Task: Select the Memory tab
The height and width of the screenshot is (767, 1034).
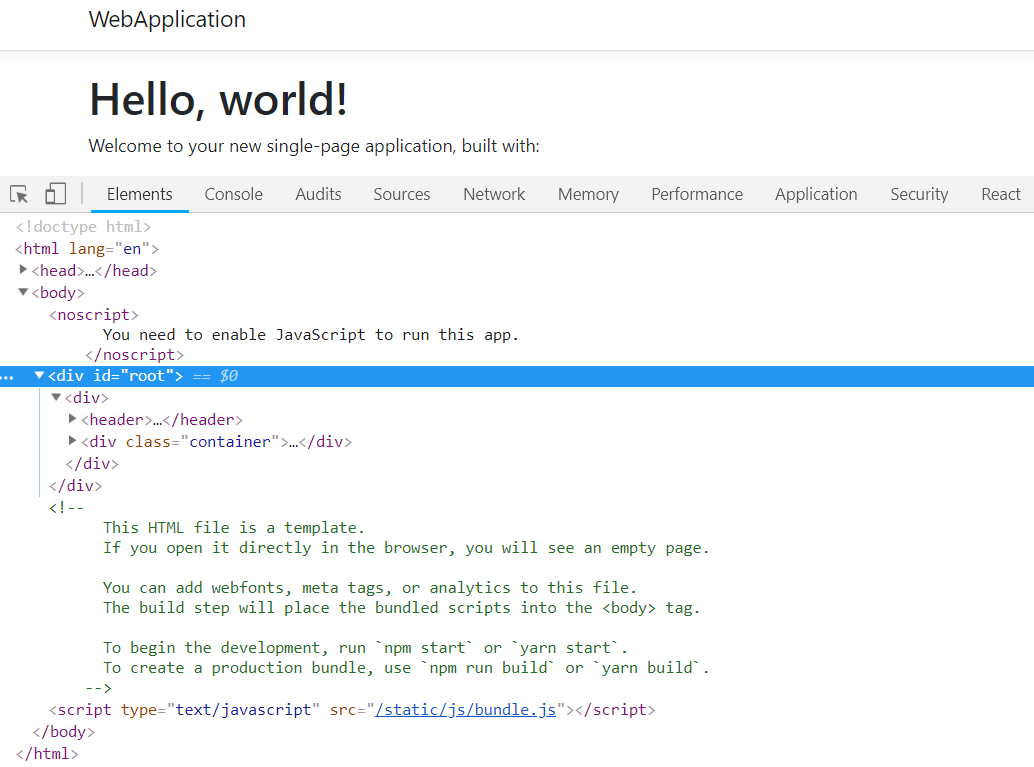Action: coord(587,194)
